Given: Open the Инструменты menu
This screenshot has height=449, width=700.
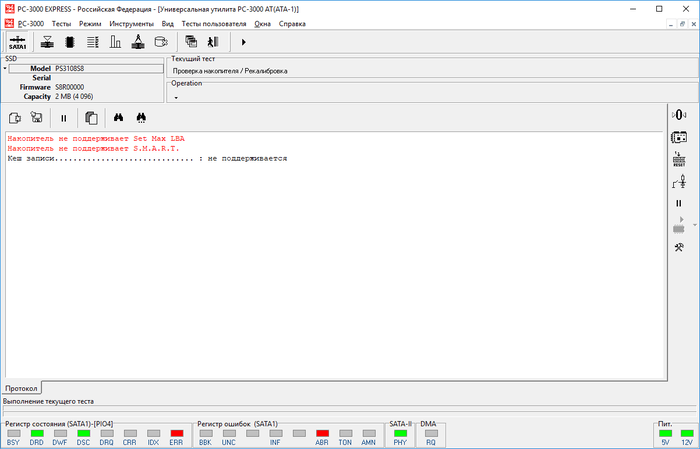Looking at the screenshot, I should coord(130,22).
